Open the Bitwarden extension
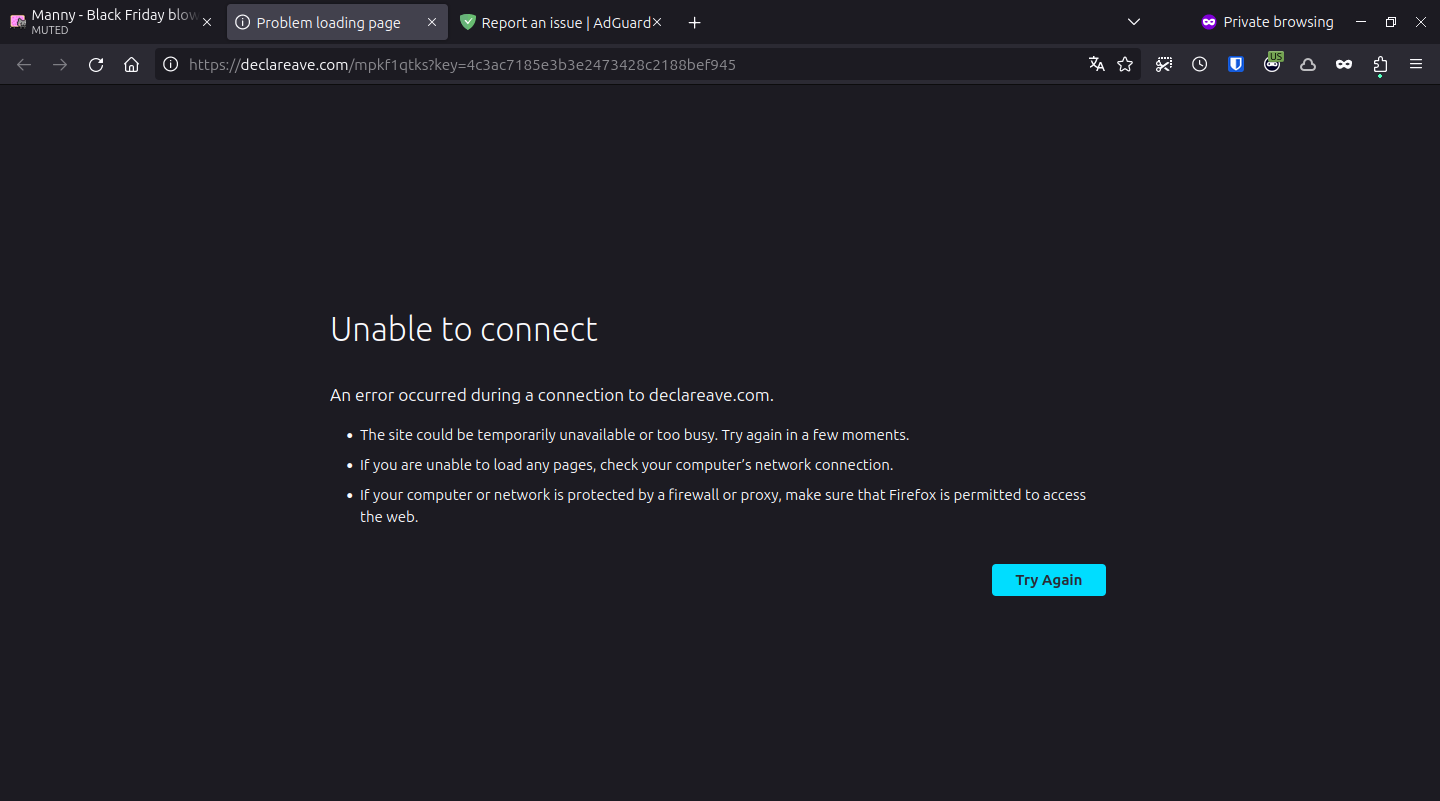The image size is (1440, 801). (x=1235, y=63)
